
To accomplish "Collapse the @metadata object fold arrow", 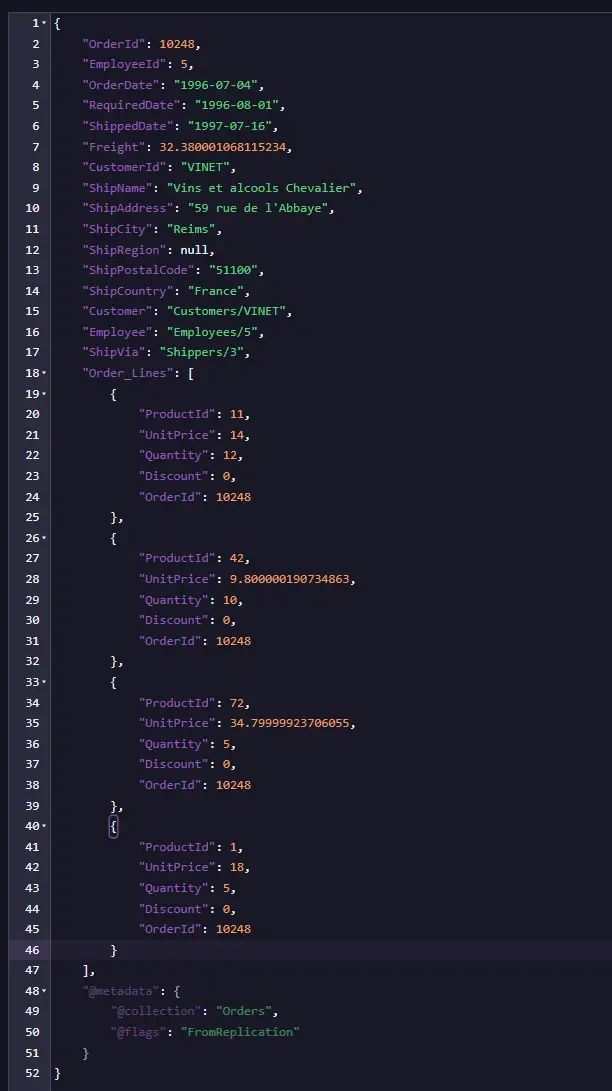I will pyautogui.click(x=45, y=991).
